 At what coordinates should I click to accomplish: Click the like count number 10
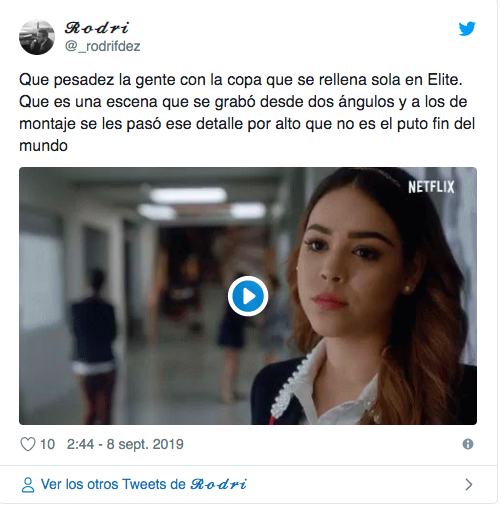pos(47,444)
